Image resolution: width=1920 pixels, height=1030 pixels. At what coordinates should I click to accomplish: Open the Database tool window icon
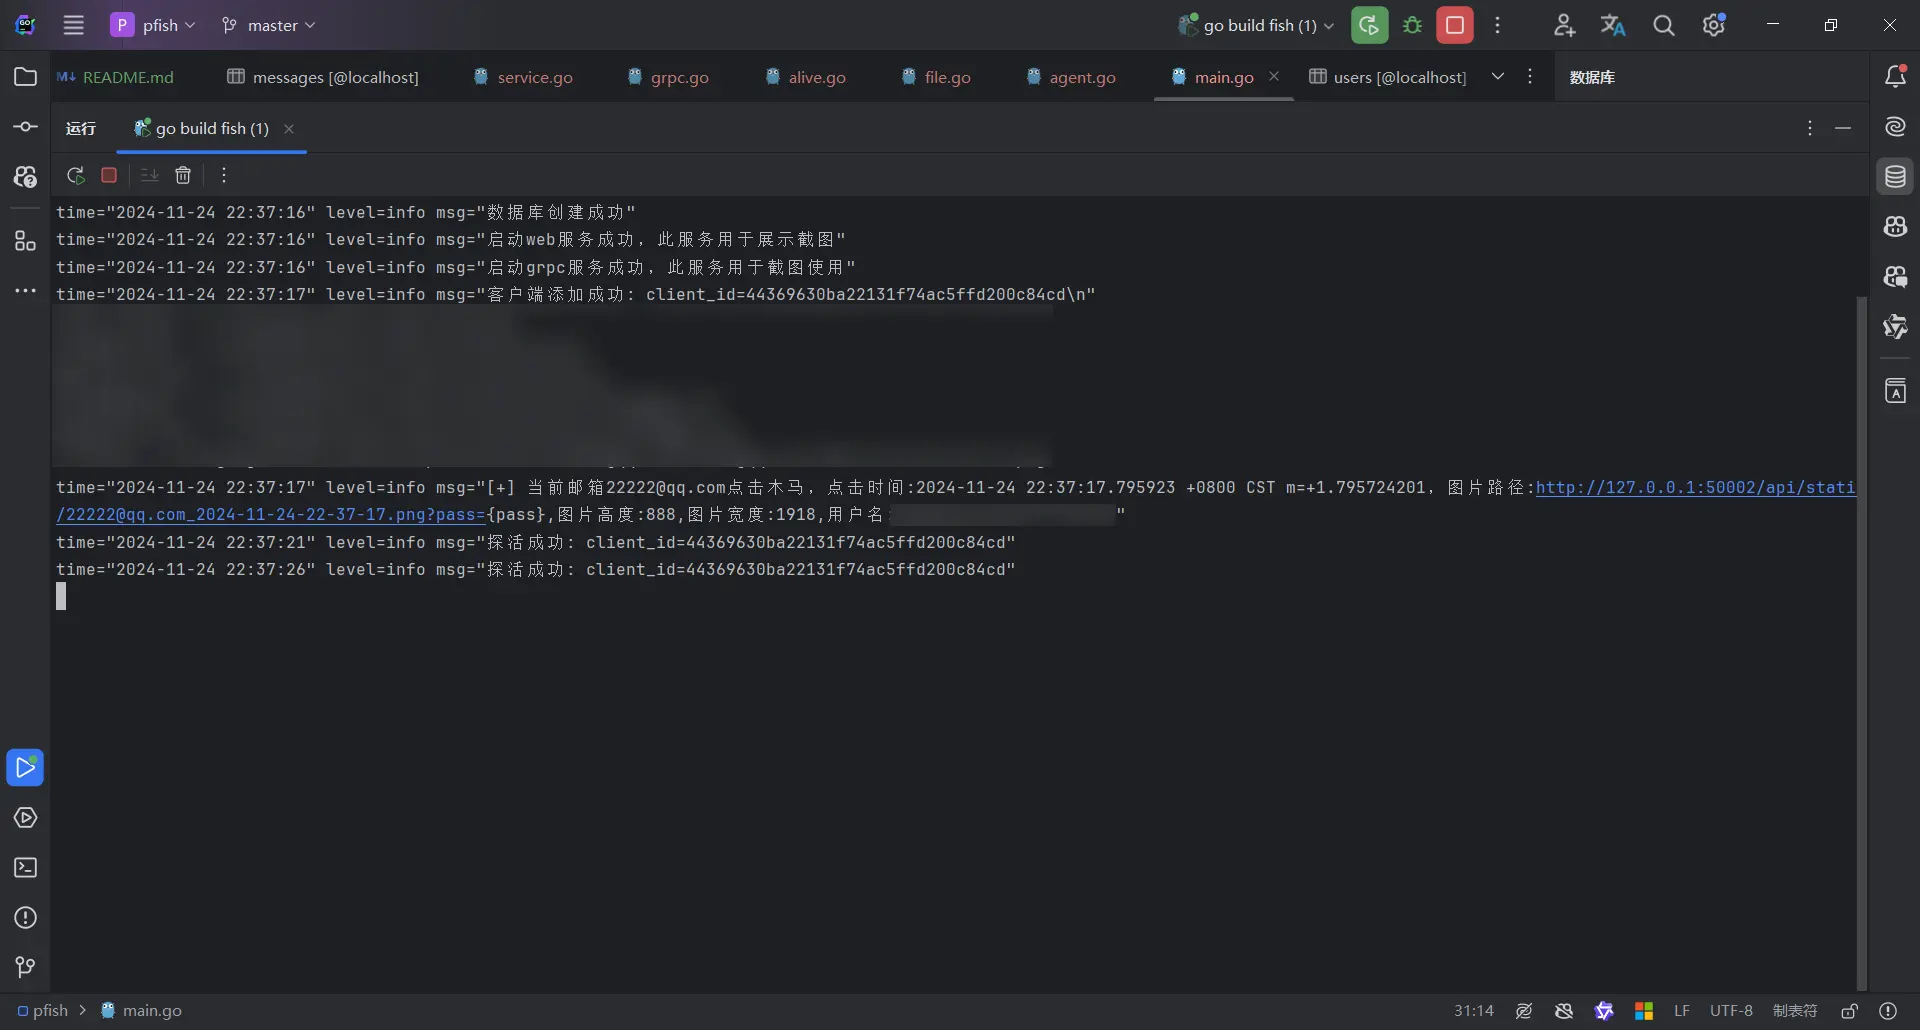(x=1895, y=177)
